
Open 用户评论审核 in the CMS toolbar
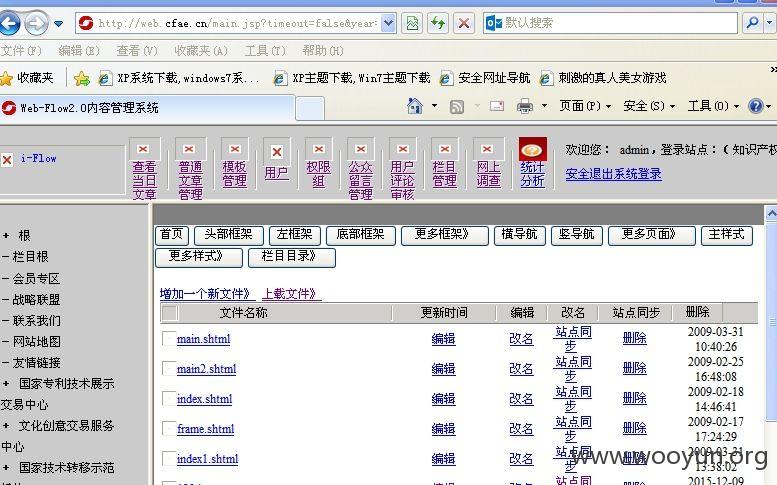tap(402, 169)
